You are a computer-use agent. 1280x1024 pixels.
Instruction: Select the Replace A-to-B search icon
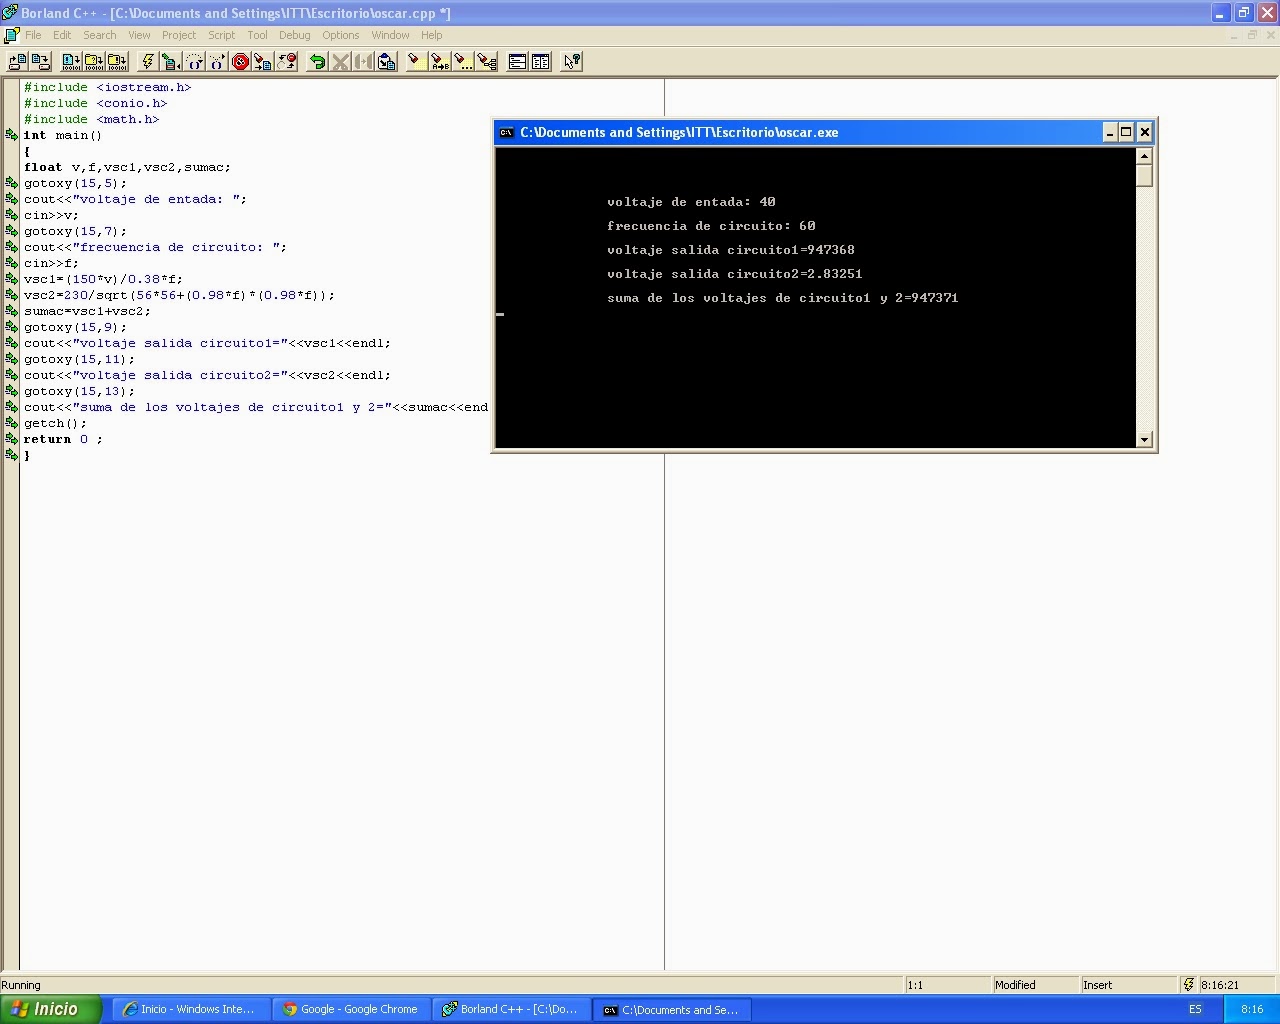coord(440,61)
